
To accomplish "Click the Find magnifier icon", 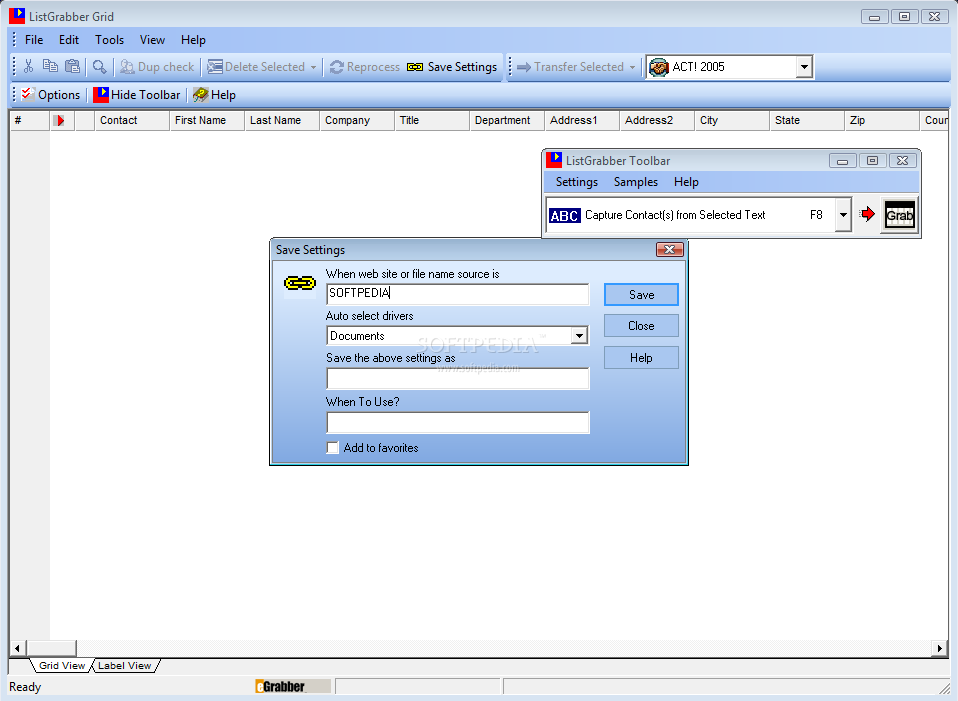I will click(99, 67).
